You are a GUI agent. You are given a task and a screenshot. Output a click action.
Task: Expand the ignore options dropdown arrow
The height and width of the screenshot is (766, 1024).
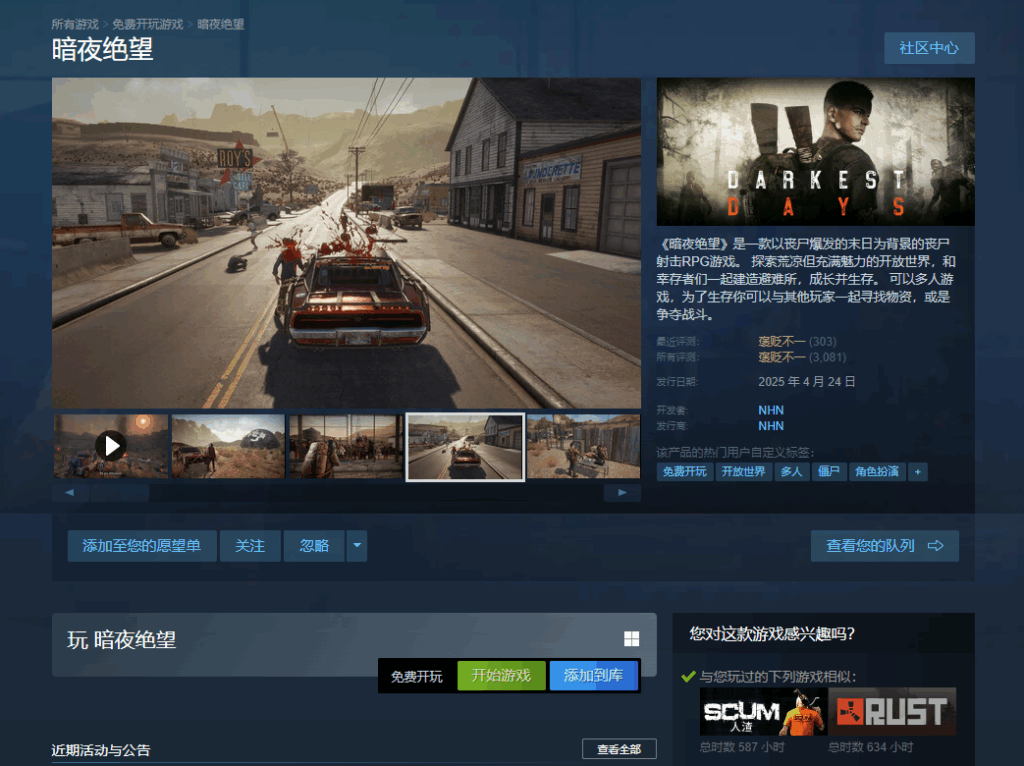pos(357,546)
